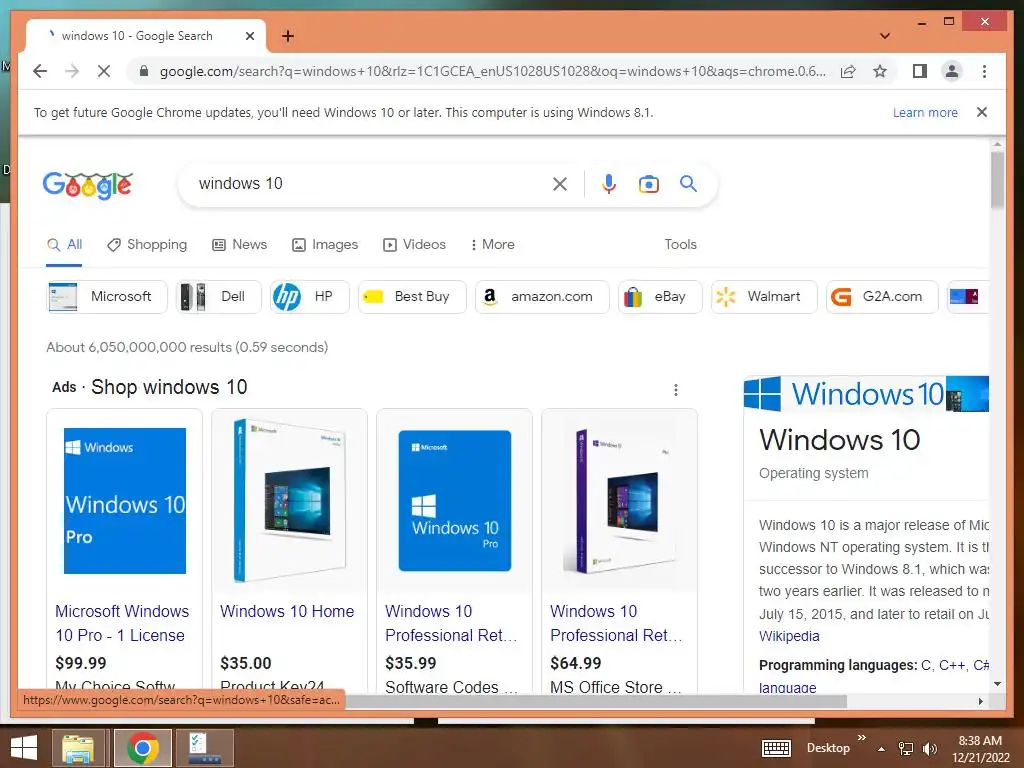Clear the search box text
The width and height of the screenshot is (1024, 768).
pos(560,184)
